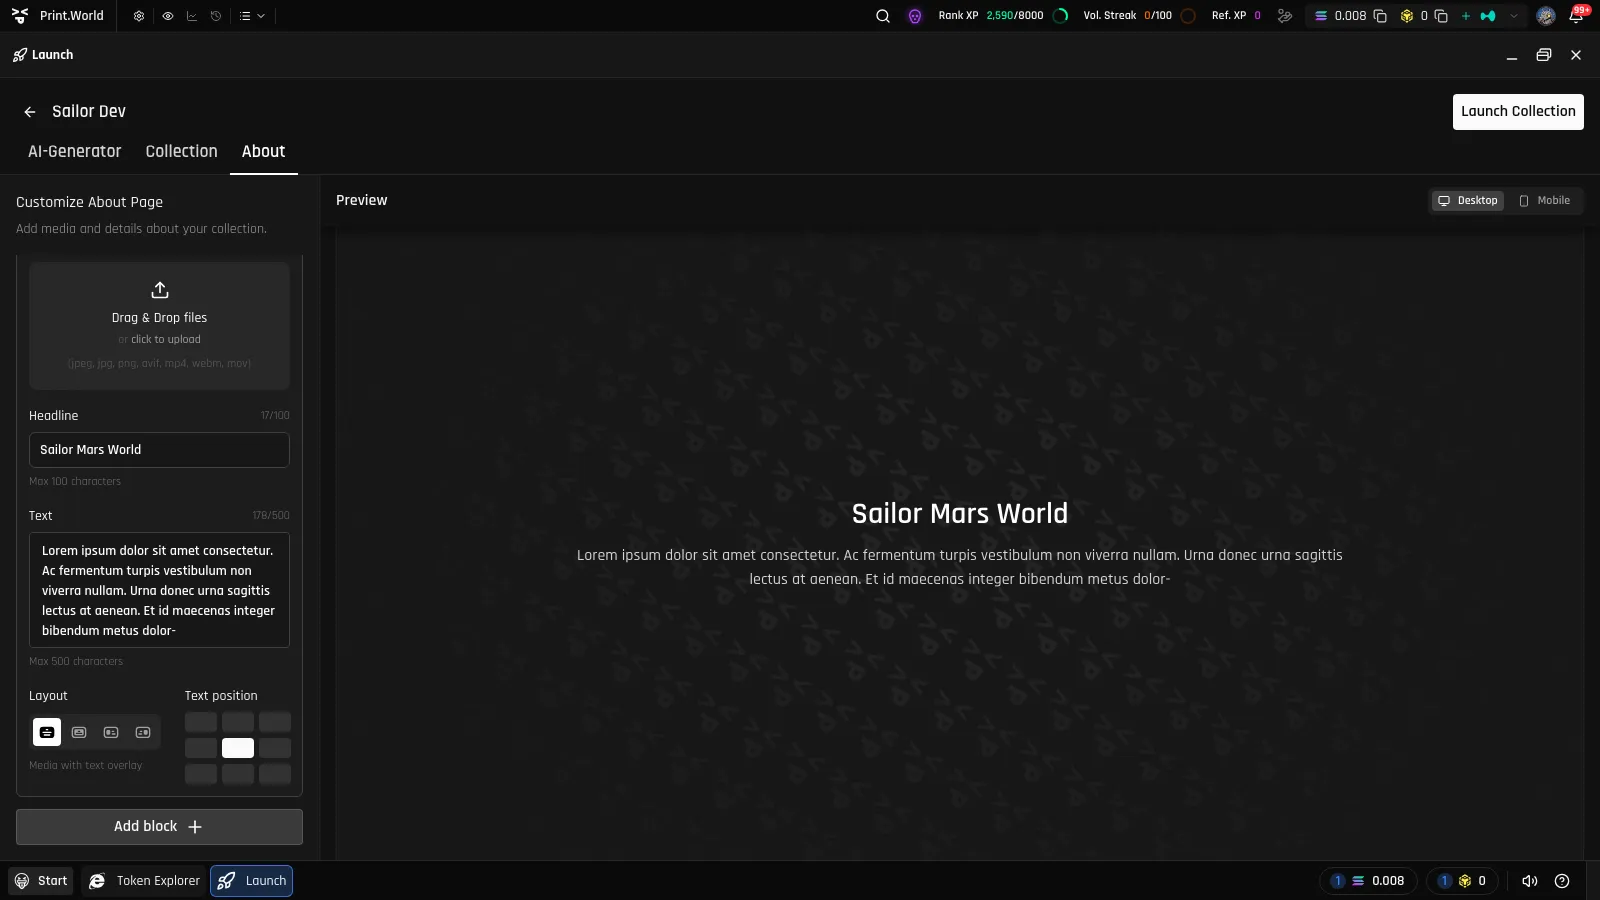Image resolution: width=1600 pixels, height=900 pixels.
Task: Click the Customize About Page heading
Action: pos(89,202)
